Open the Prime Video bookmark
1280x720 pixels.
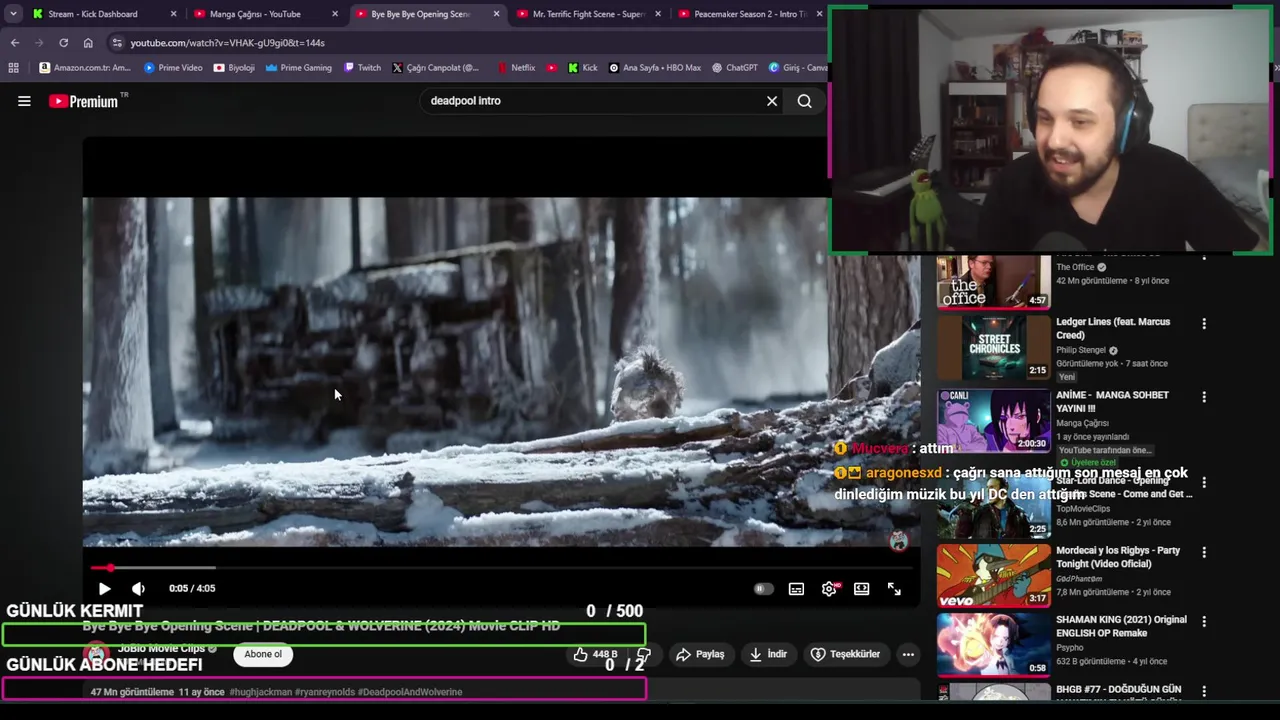tap(173, 68)
